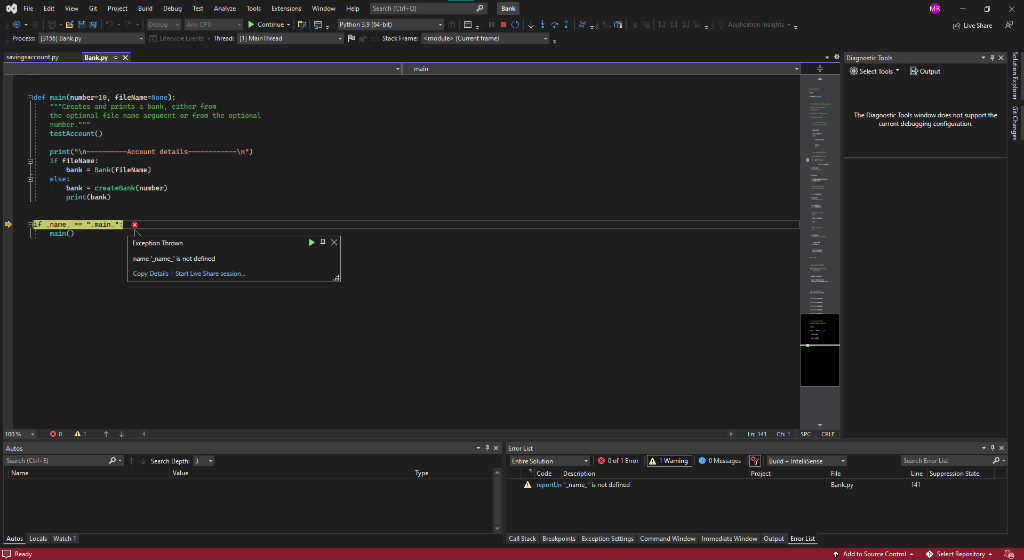Open the Build + IntelliSense dropdown
Viewport: 1024px width, 560px height.
coord(807,461)
